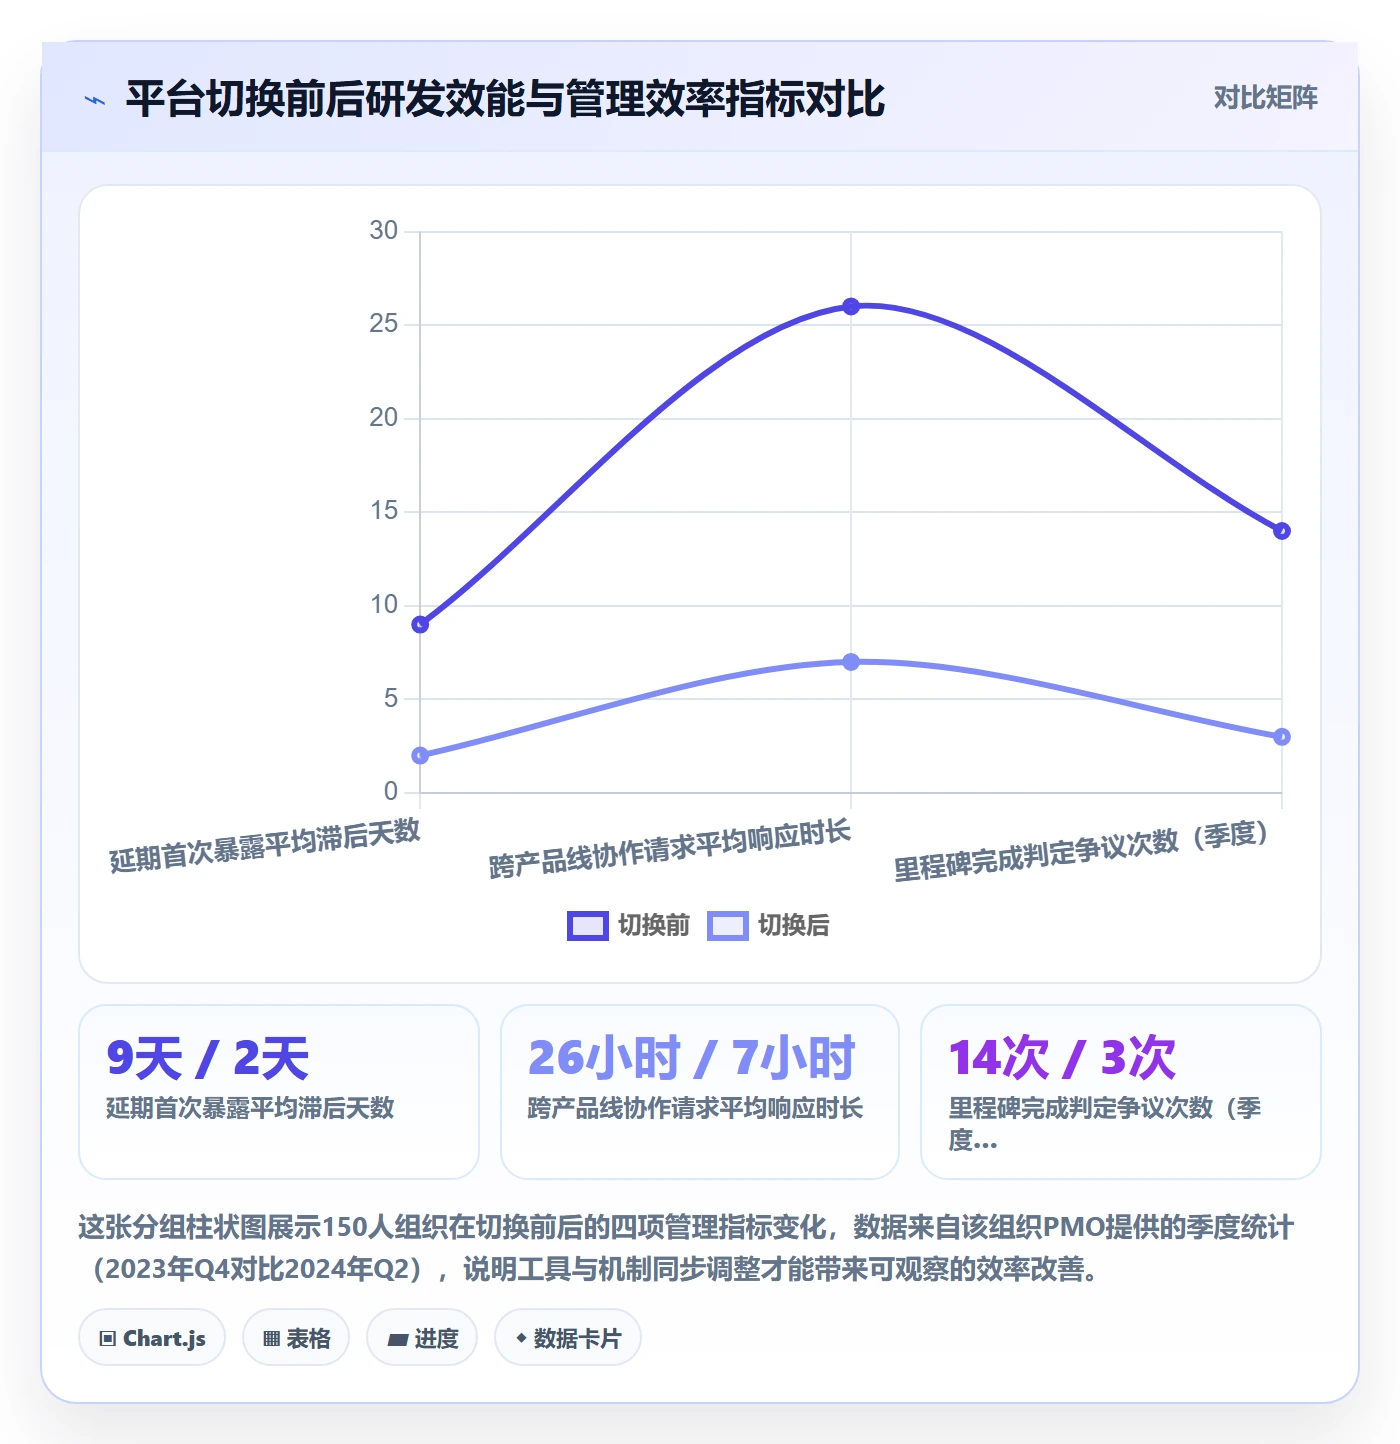Click card caption 跨产品线协作请求平均响应时长 under 26小时

(695, 1108)
